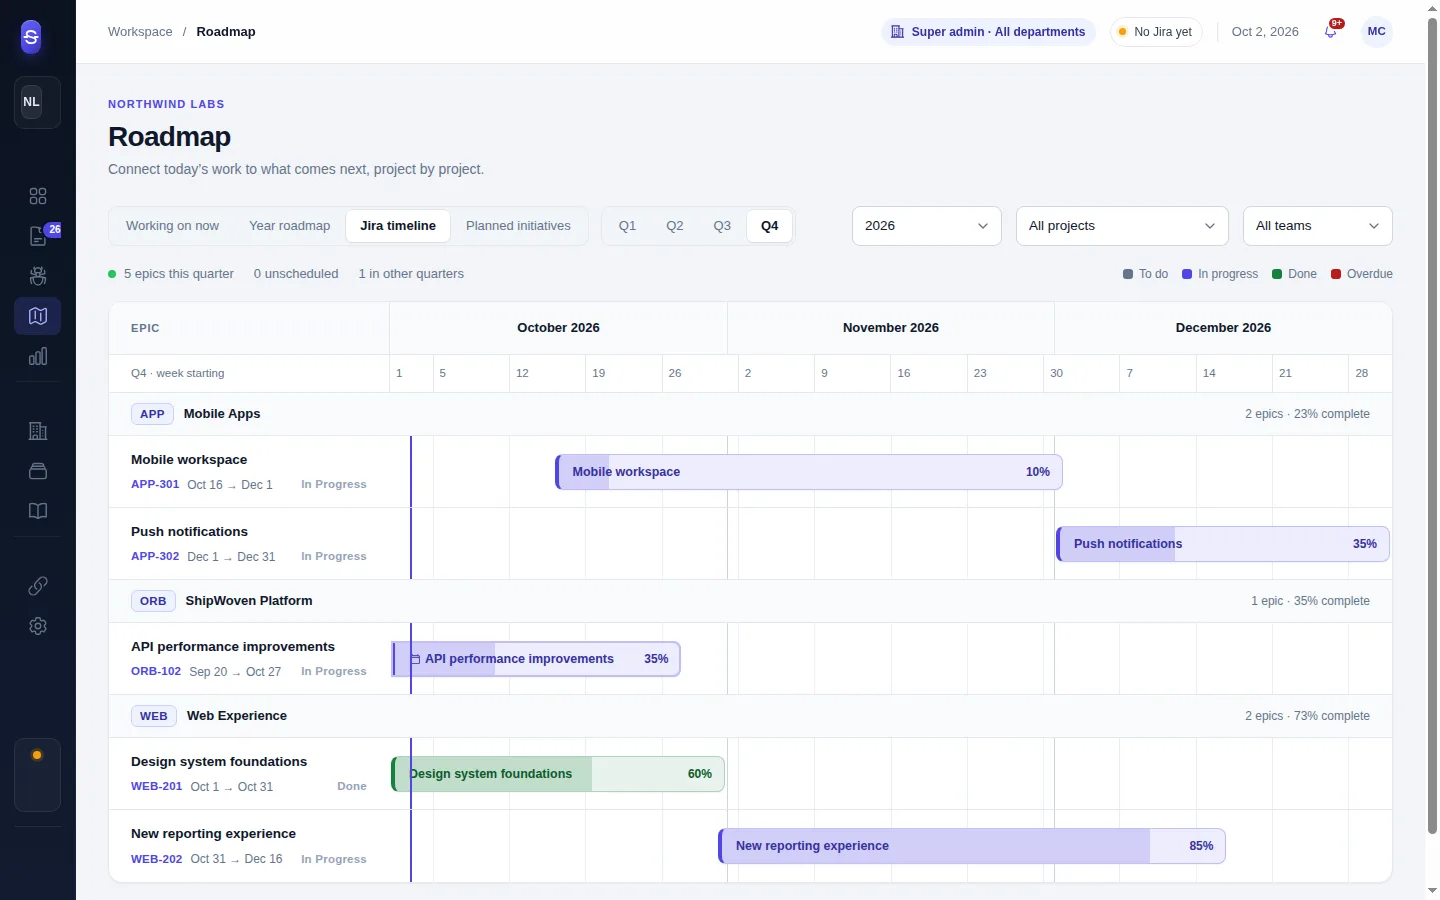Click the December 2026 month header

(1223, 328)
